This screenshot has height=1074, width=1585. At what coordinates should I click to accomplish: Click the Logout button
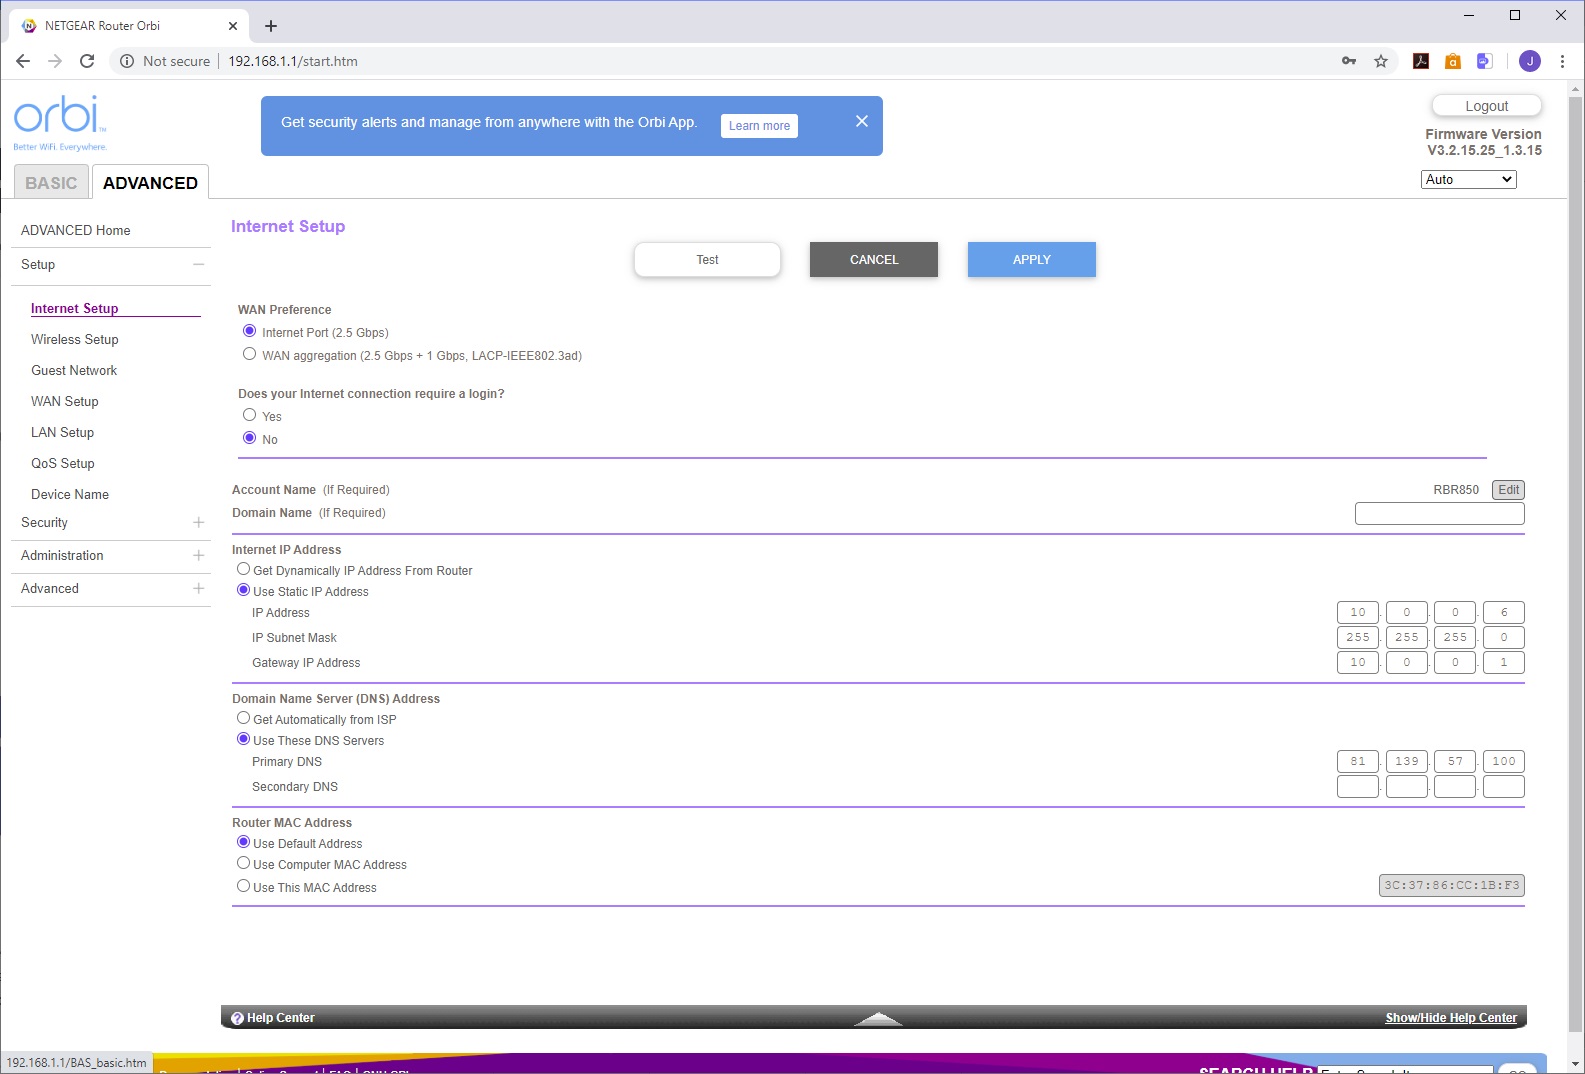(x=1487, y=106)
